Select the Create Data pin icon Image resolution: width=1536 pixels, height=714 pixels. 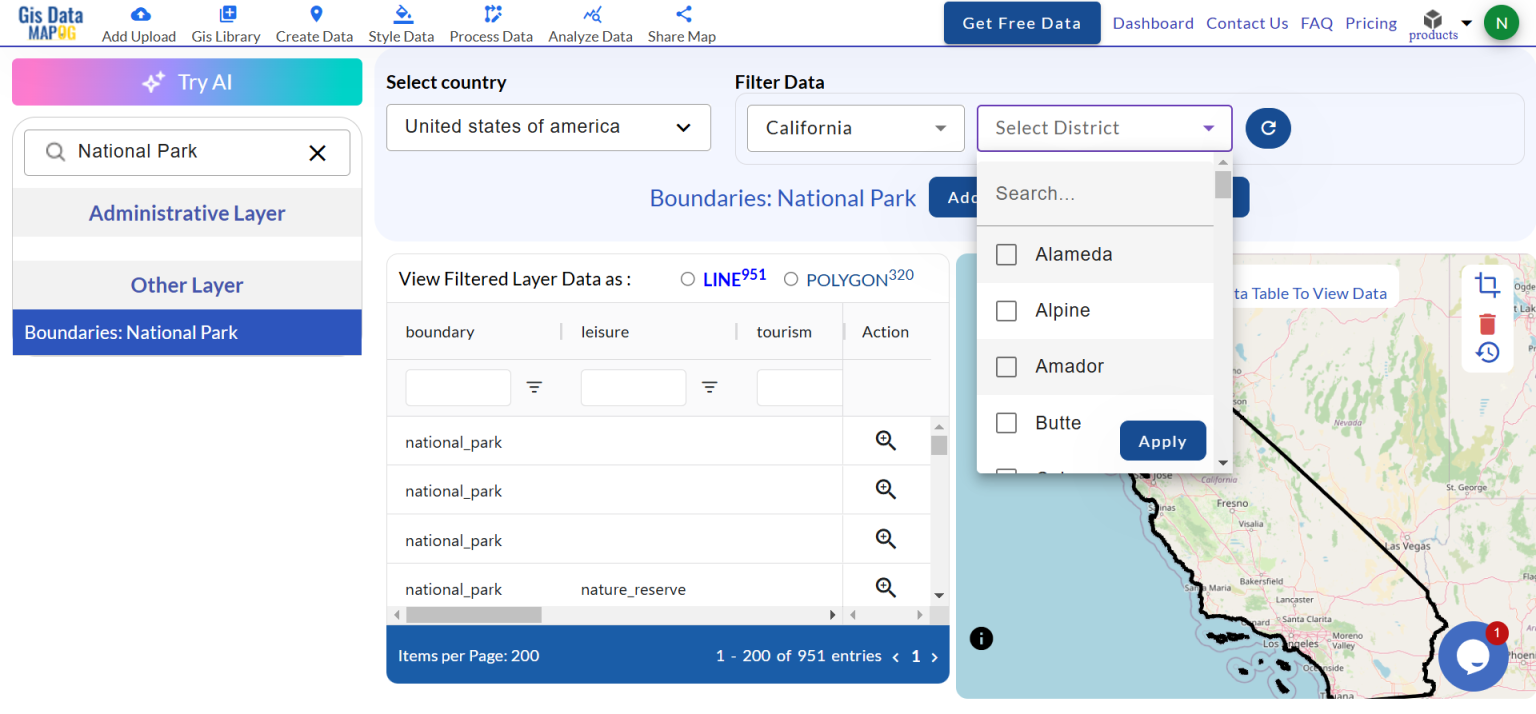[x=314, y=13]
